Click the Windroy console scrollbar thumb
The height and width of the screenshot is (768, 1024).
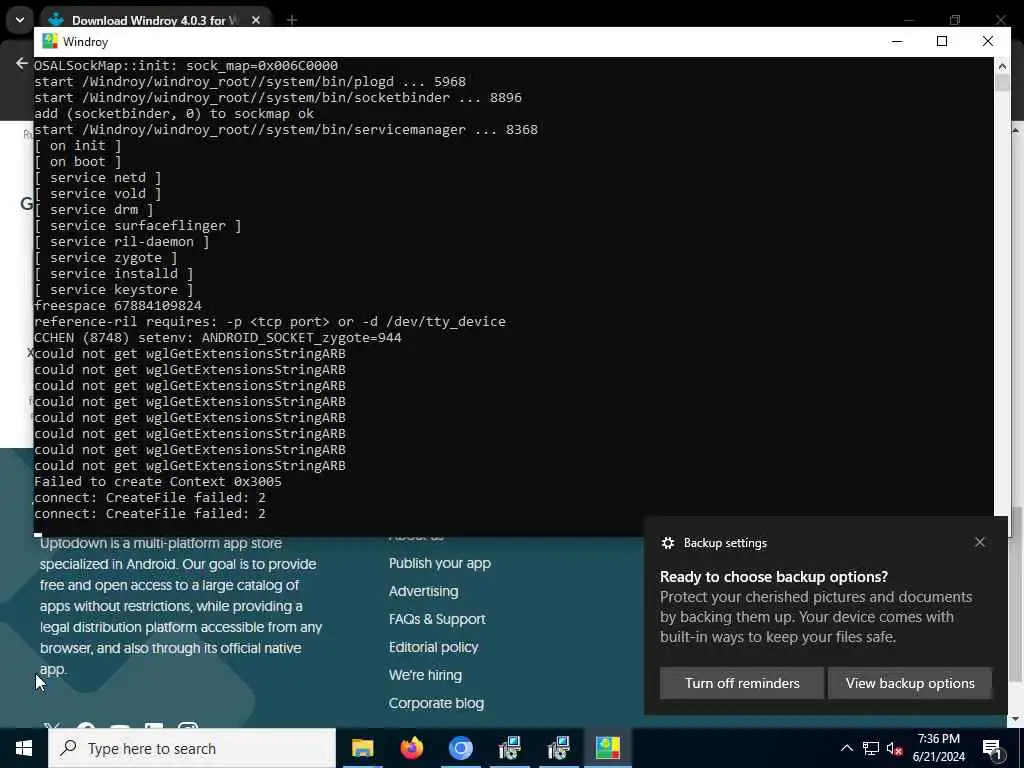pyautogui.click(x=1002, y=83)
